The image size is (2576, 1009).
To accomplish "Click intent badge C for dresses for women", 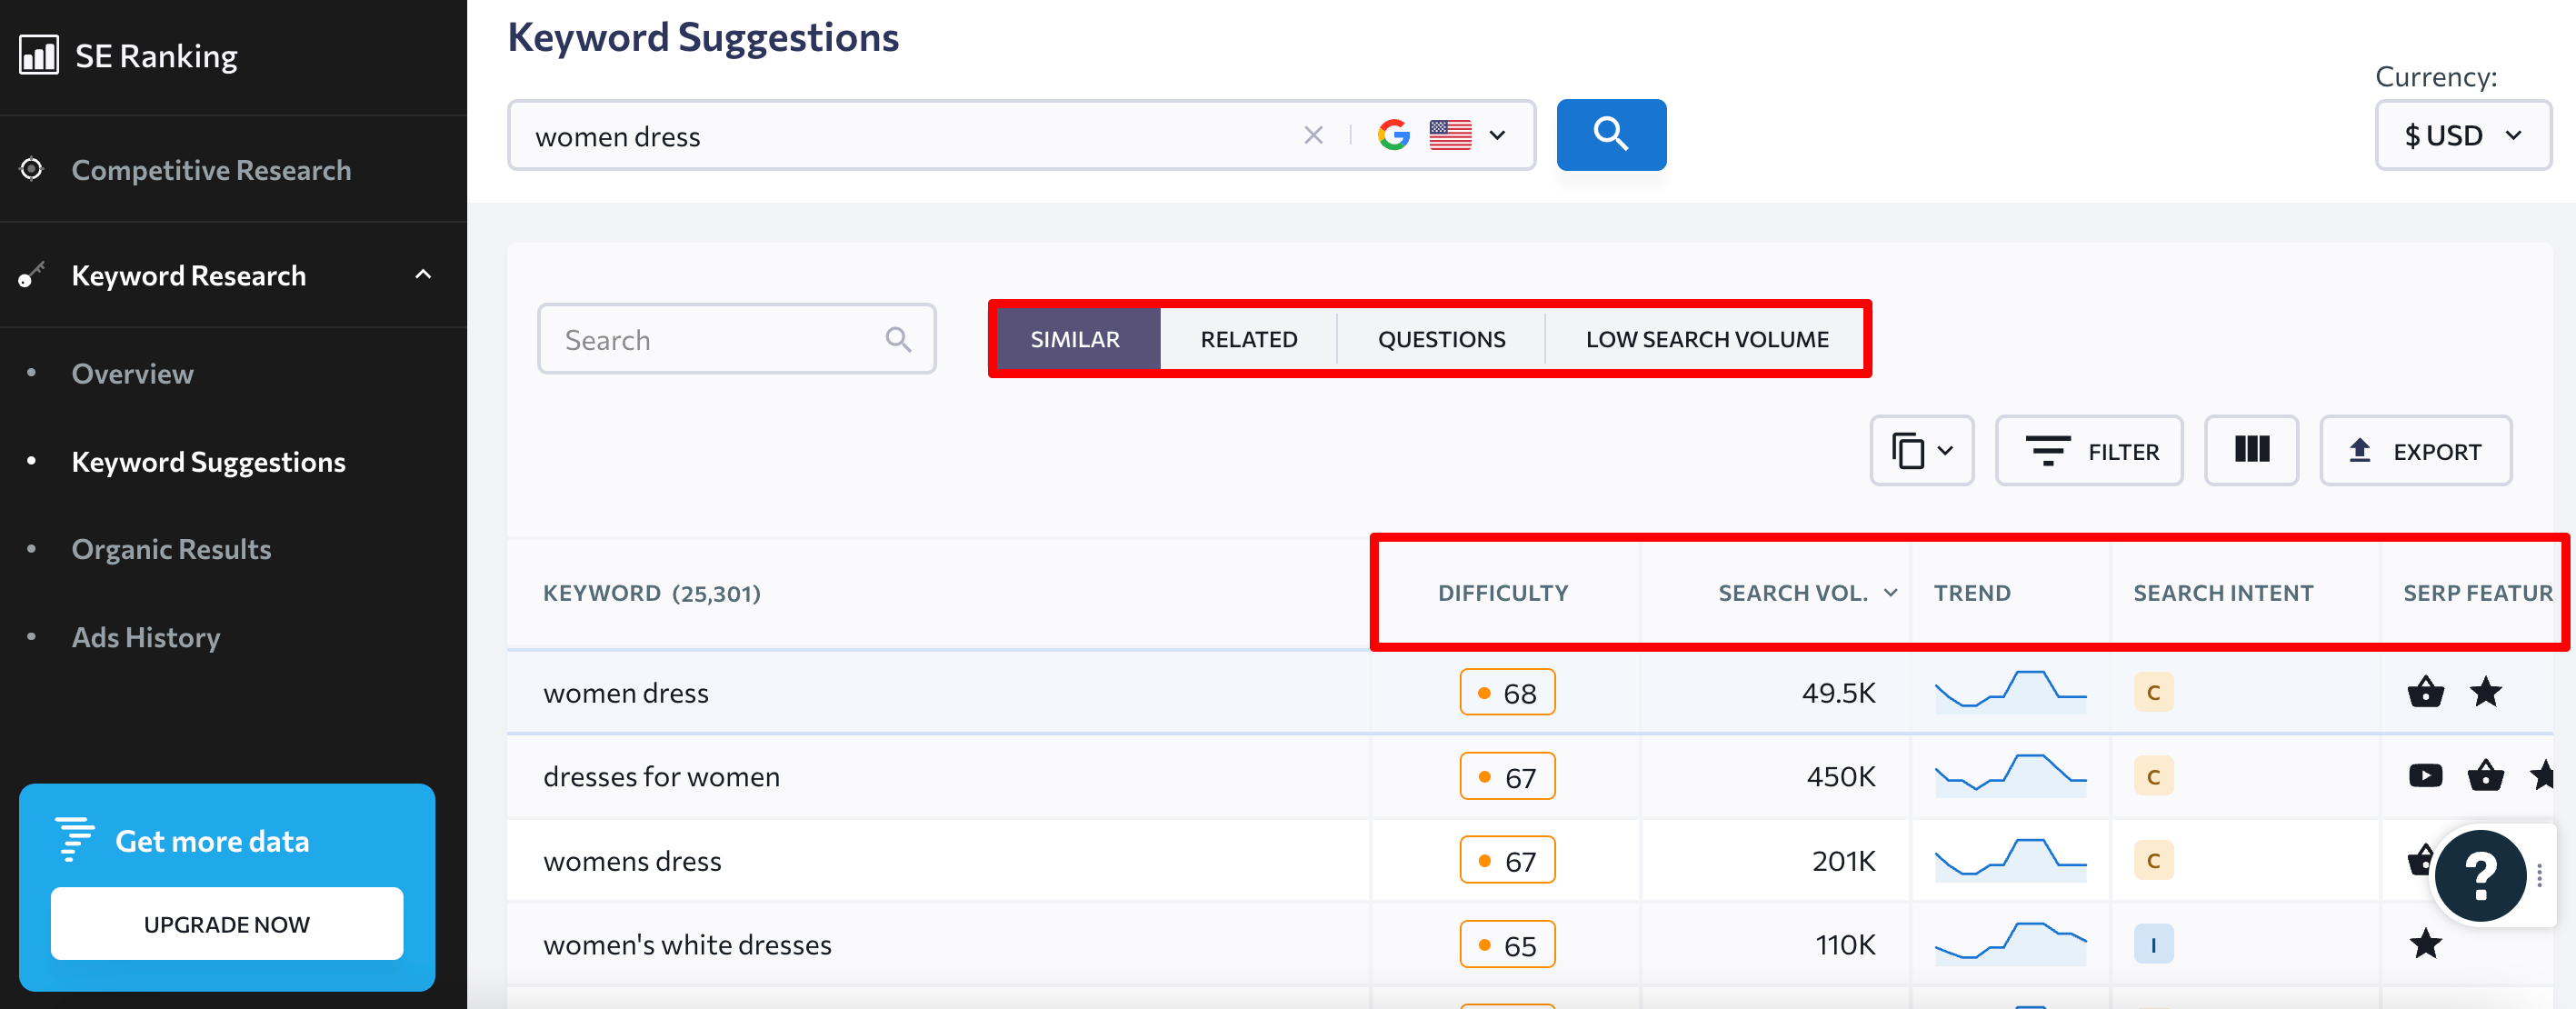I will 2153,776.
